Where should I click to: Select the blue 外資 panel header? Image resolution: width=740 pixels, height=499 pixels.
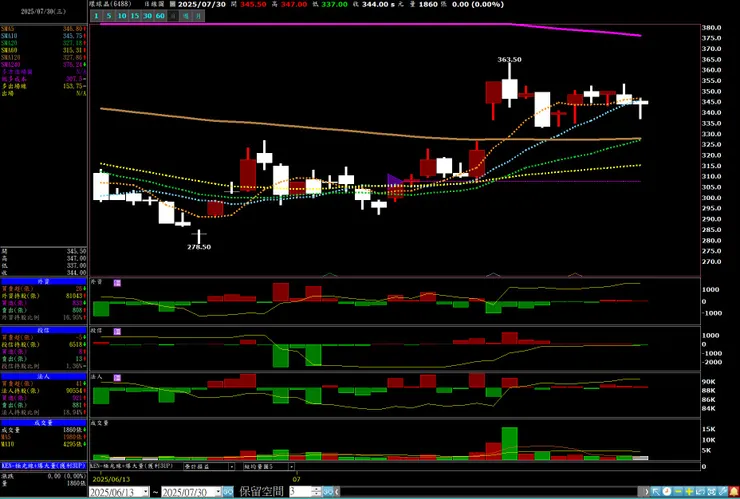pos(43,281)
